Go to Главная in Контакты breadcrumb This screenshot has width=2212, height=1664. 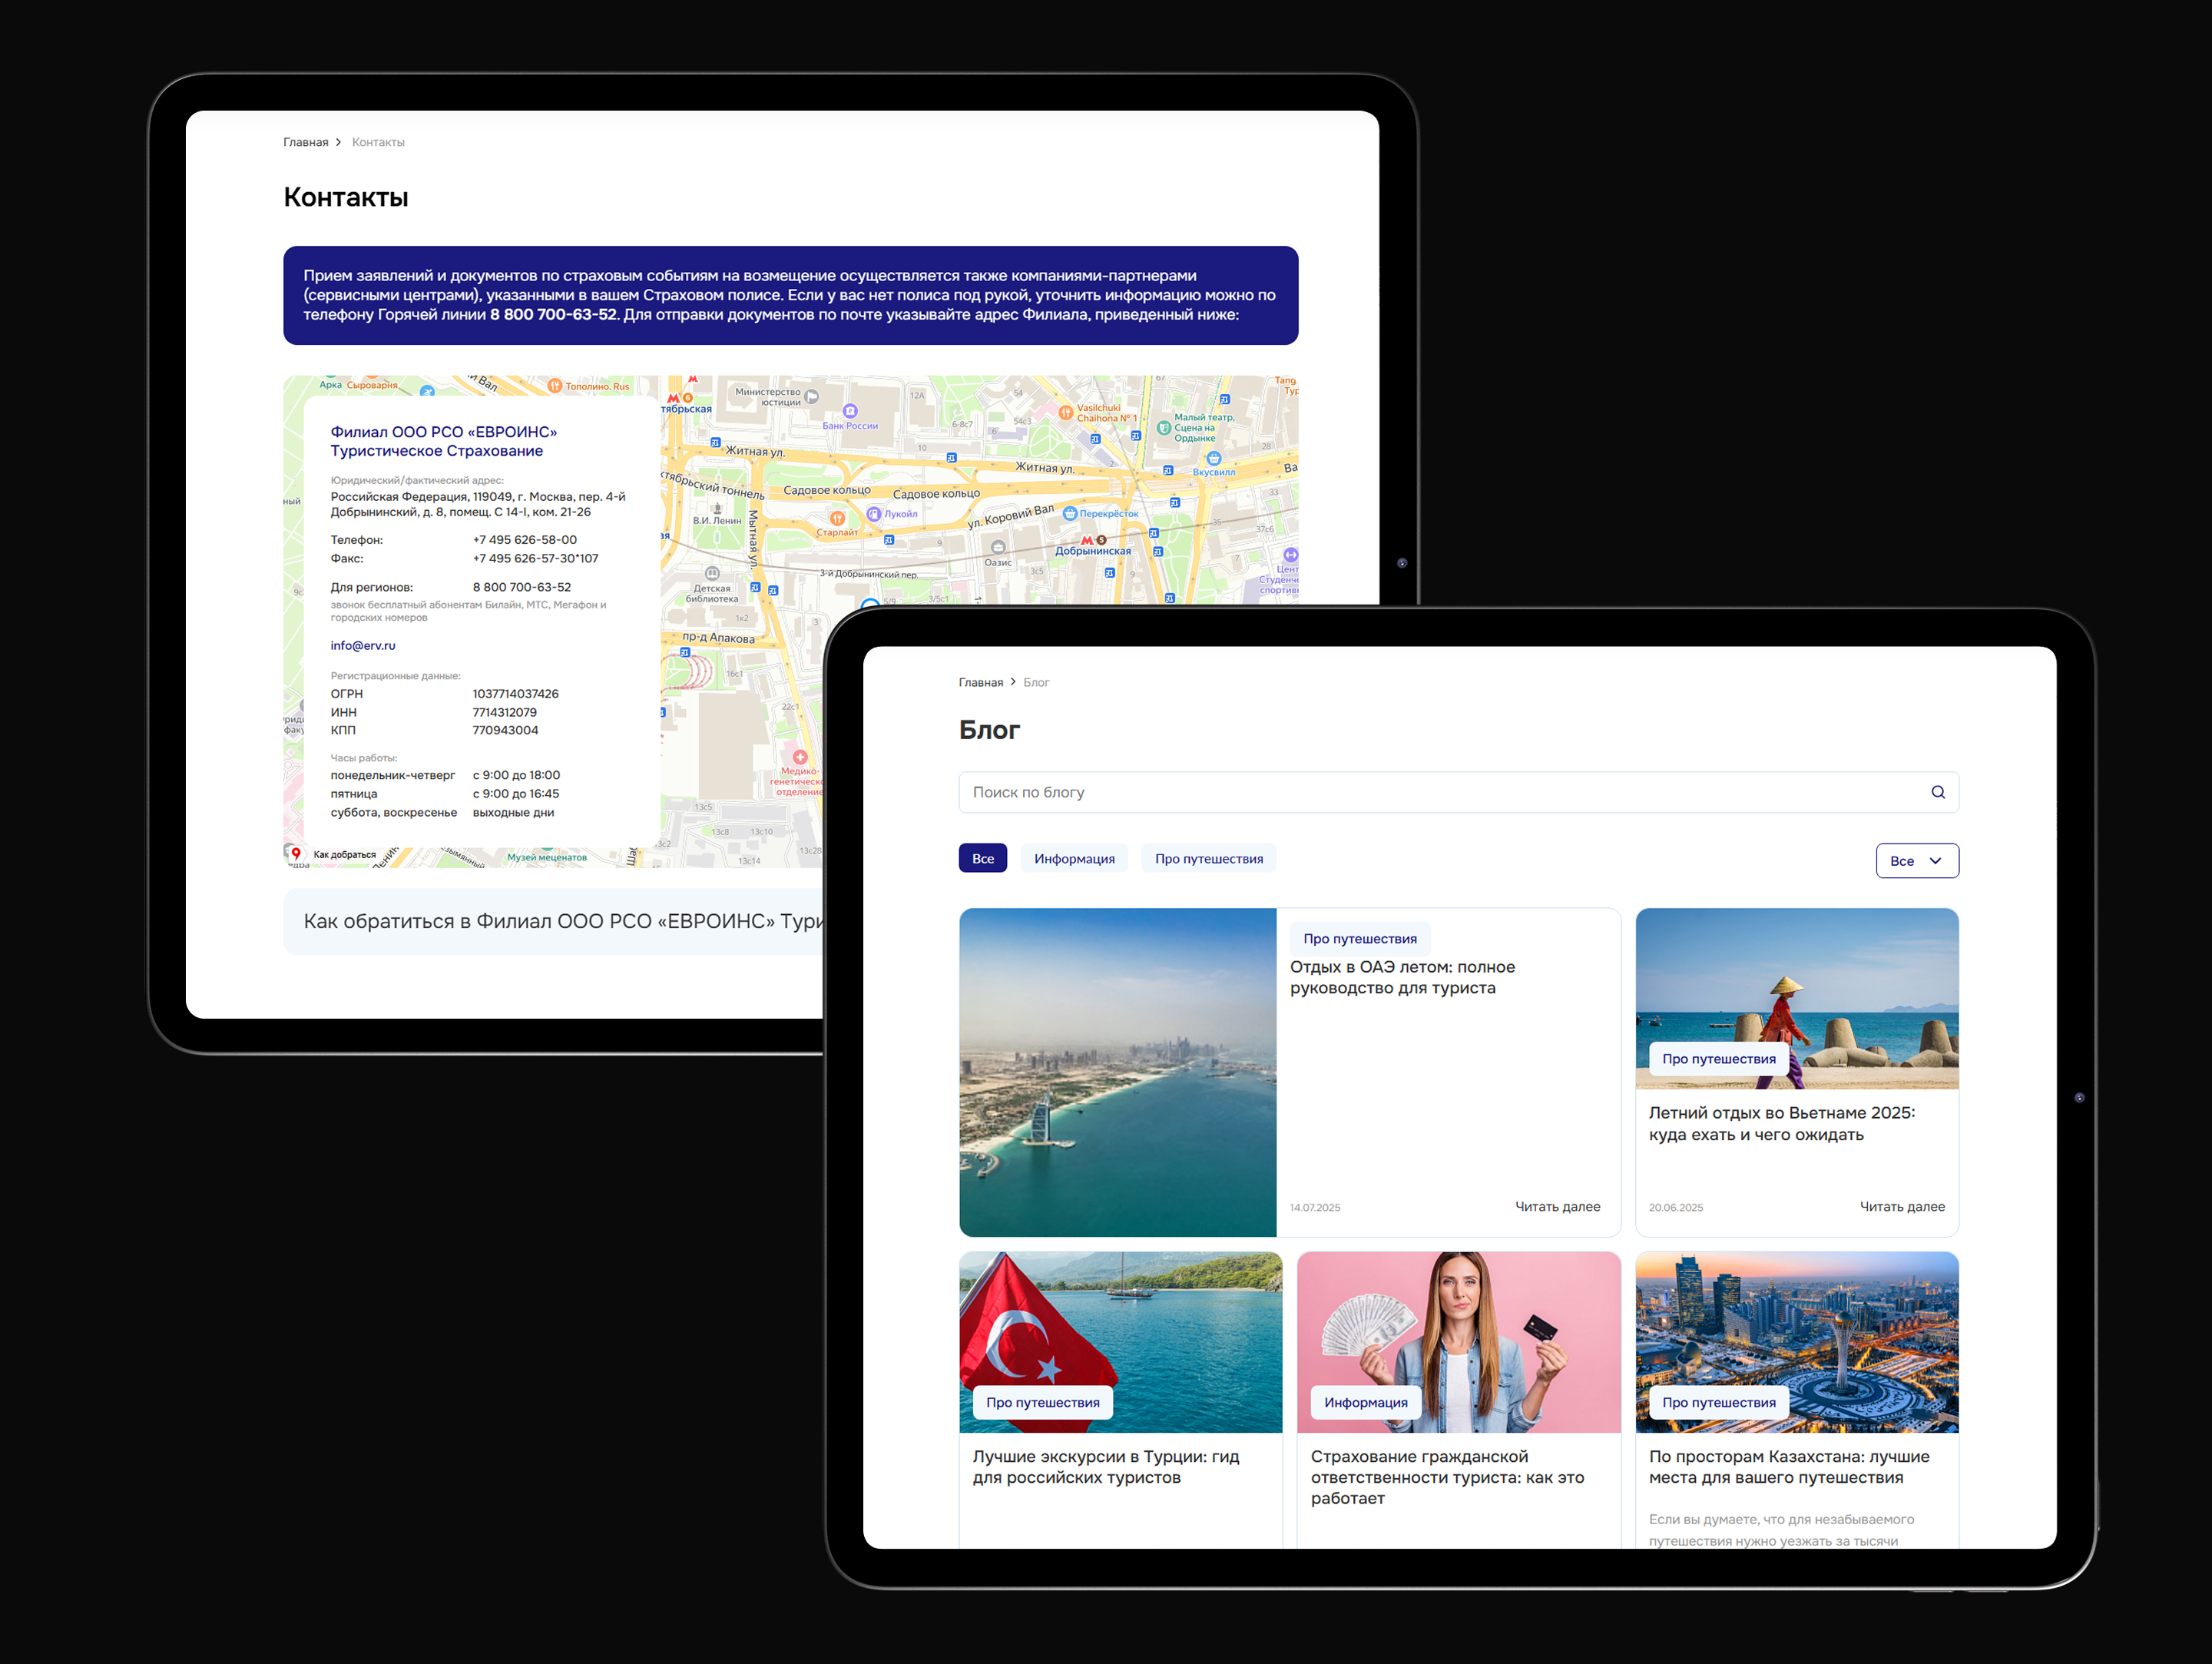pos(305,142)
